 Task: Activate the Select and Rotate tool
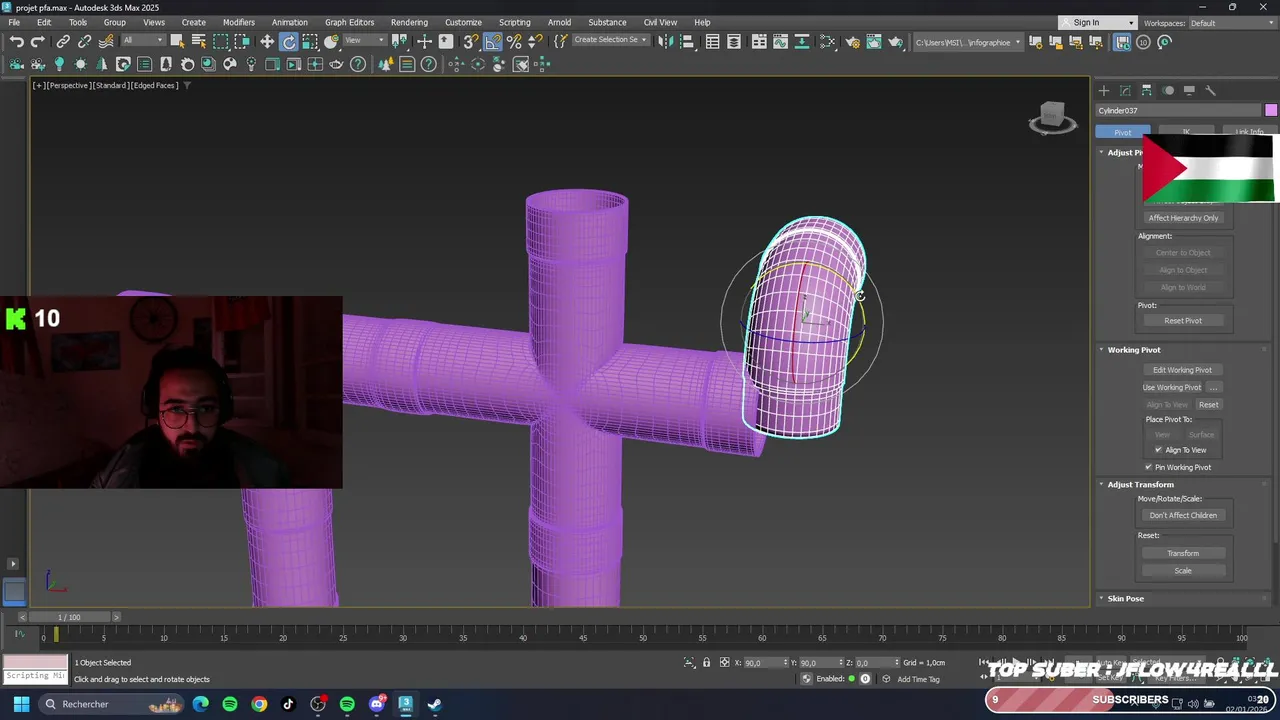(289, 41)
